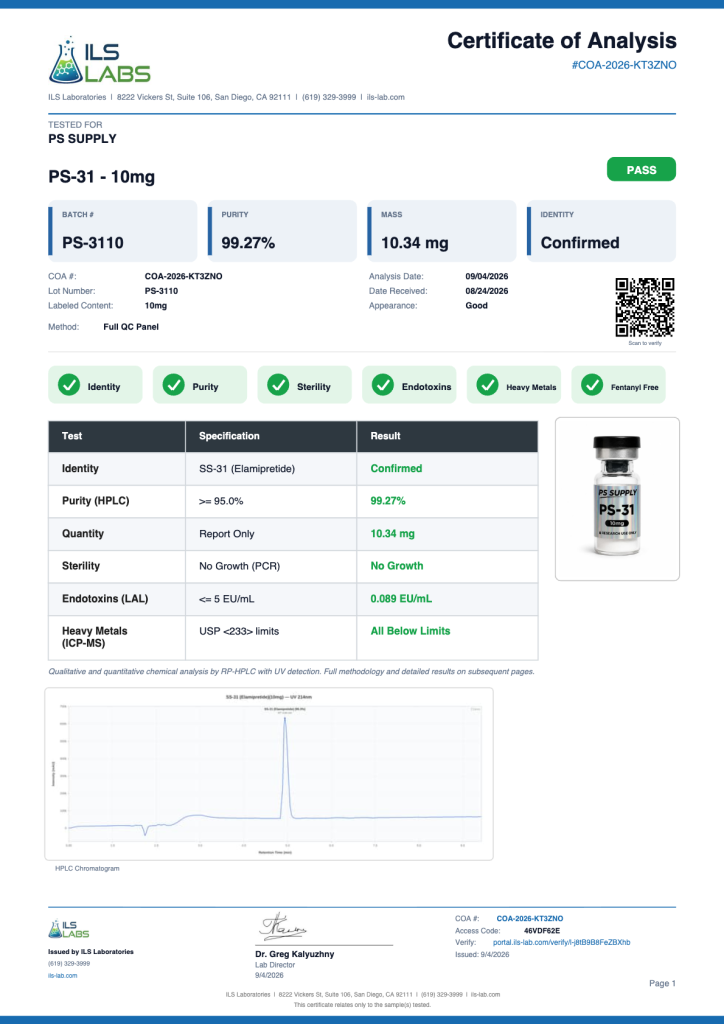Click the Test column header
724x1024 pixels.
click(117, 436)
